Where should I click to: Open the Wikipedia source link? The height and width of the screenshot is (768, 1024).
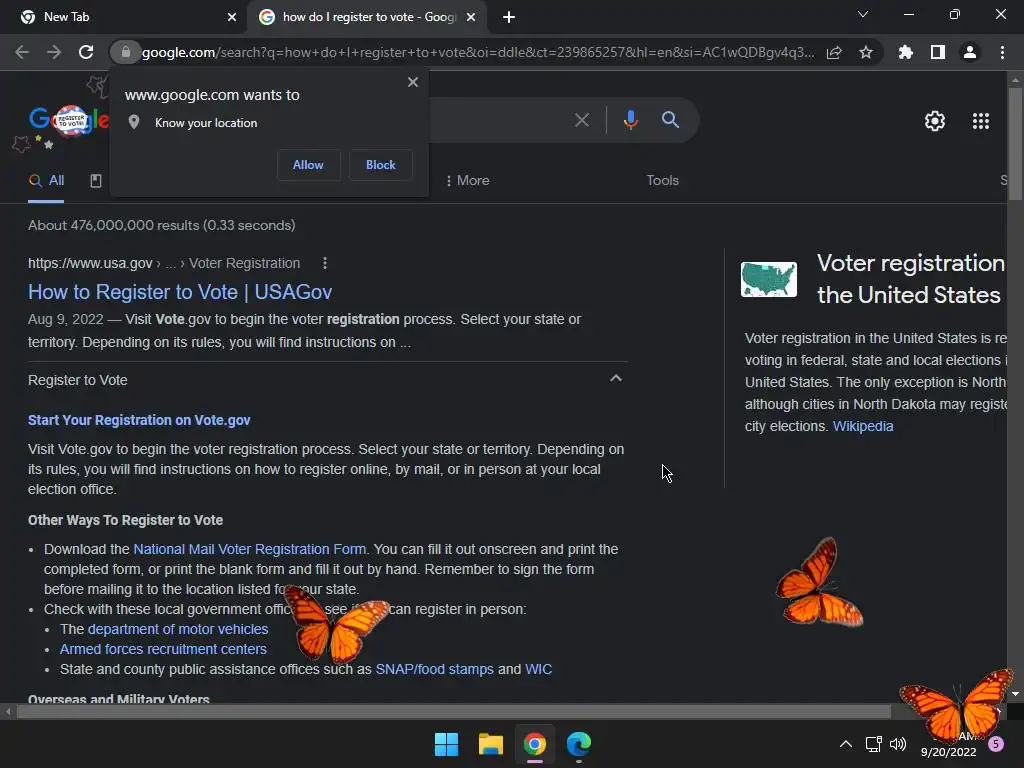863,426
